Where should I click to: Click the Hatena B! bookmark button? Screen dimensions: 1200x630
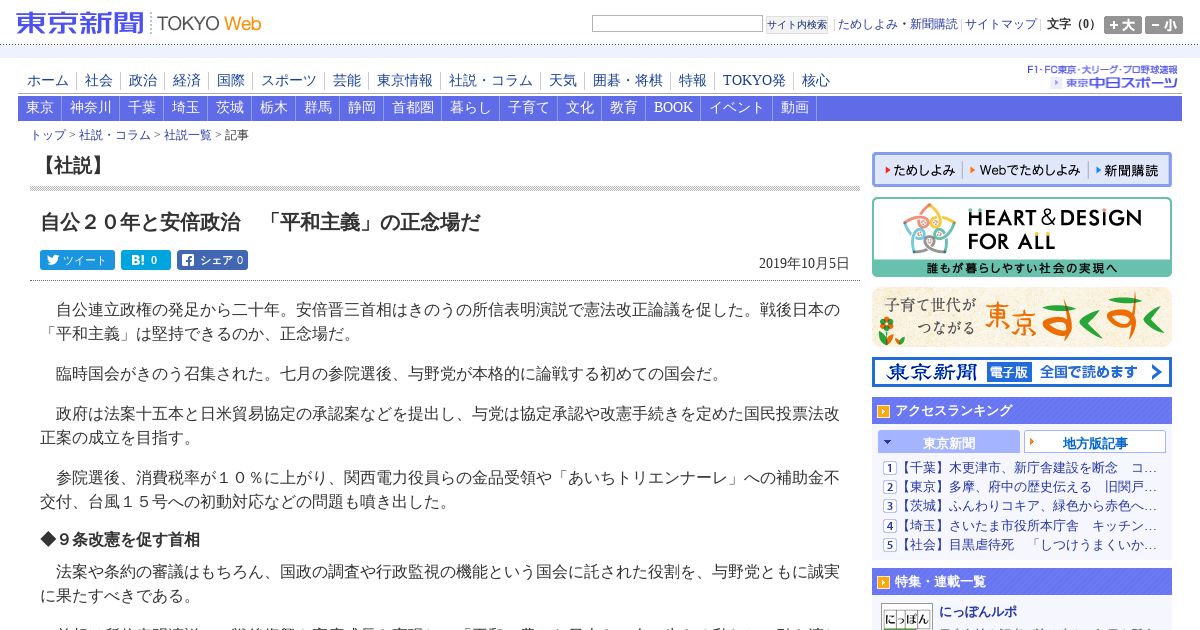tap(146, 260)
